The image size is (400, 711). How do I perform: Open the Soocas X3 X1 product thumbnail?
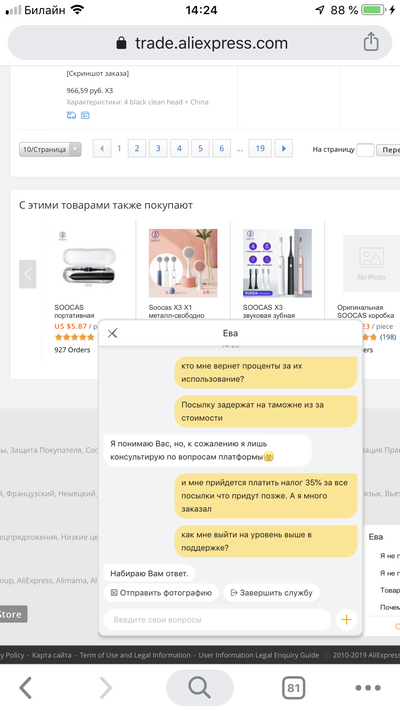pyautogui.click(x=183, y=263)
